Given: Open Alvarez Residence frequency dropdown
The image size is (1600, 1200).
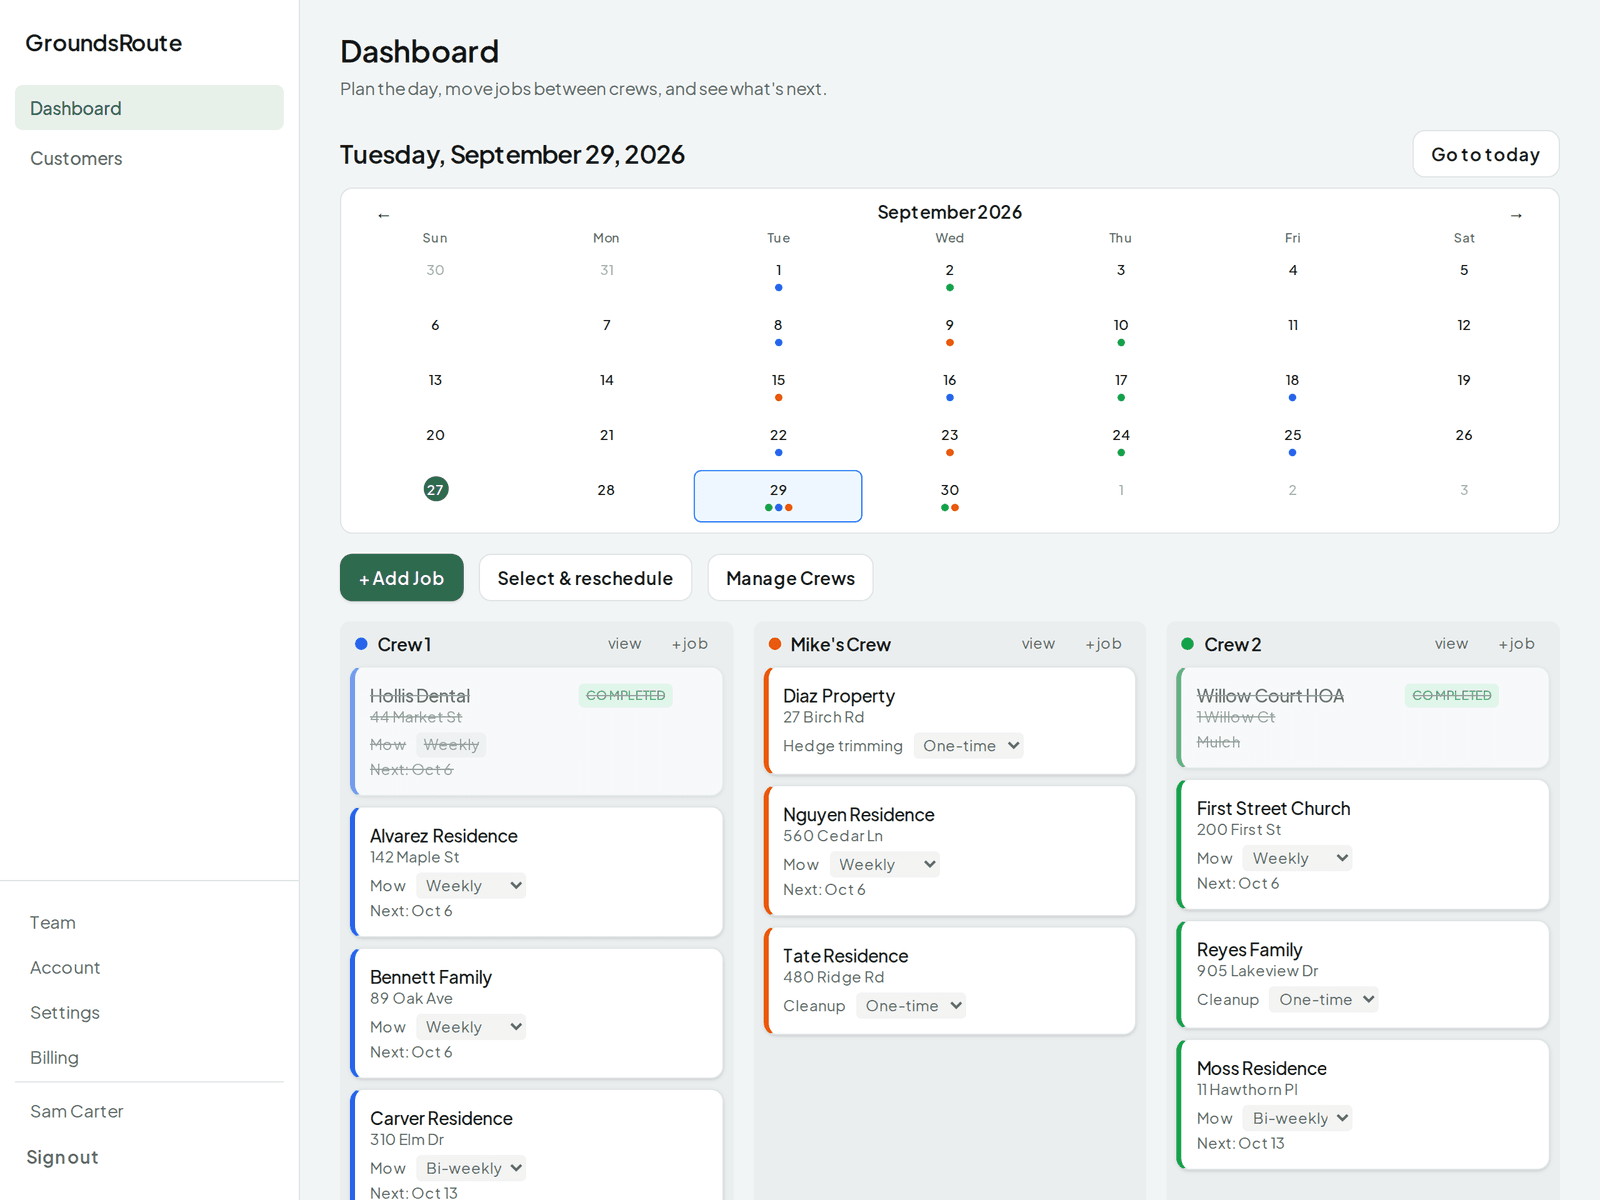Looking at the screenshot, I should (x=471, y=886).
